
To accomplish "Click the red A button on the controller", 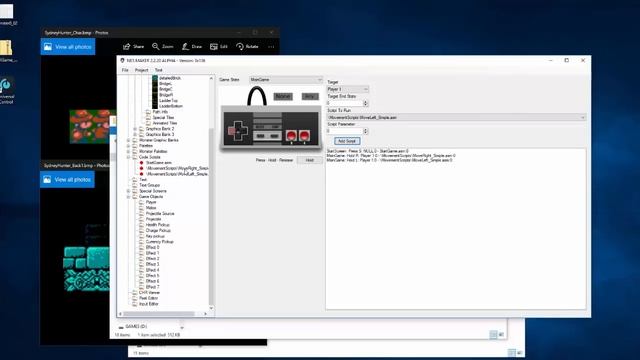I will [304, 136].
